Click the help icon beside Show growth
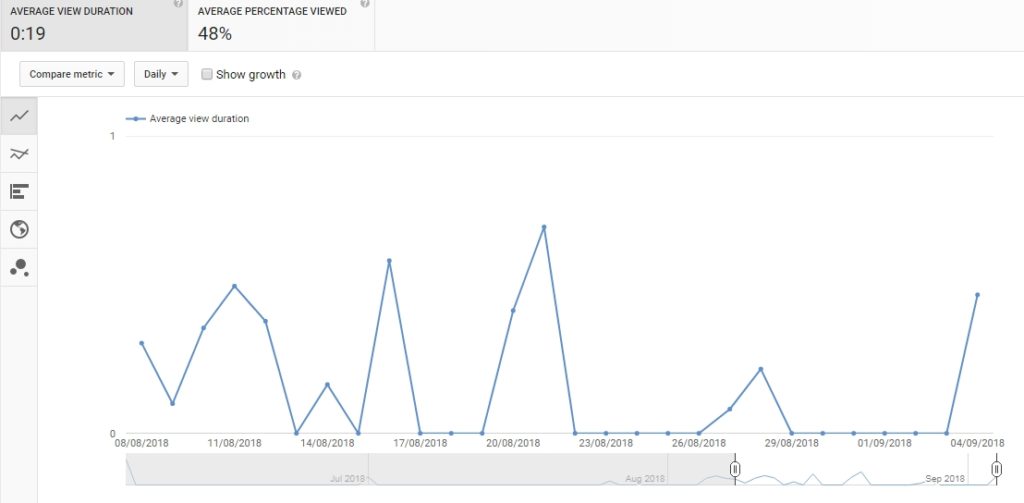Viewport: 1024px width, 503px height. (x=296, y=75)
